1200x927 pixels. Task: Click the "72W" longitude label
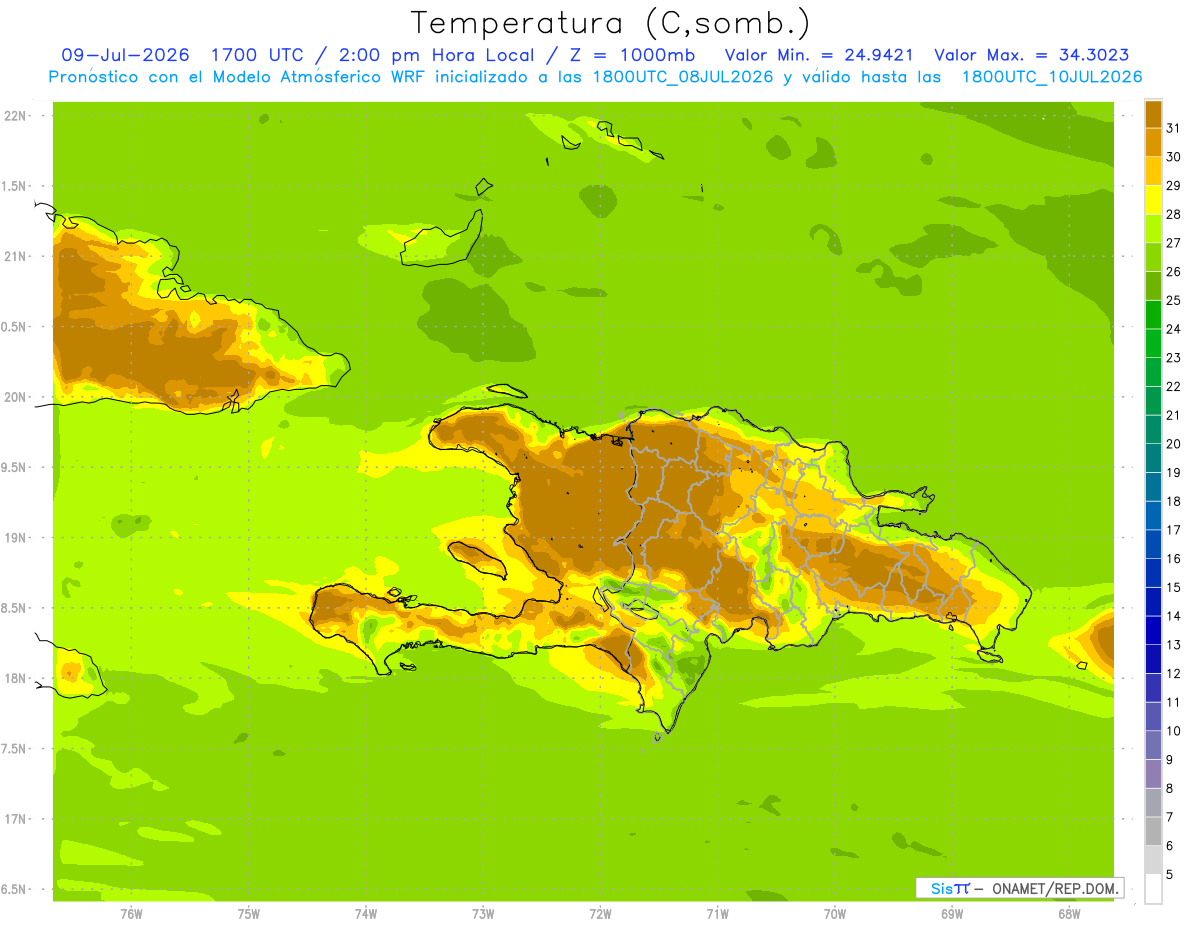[x=600, y=913]
